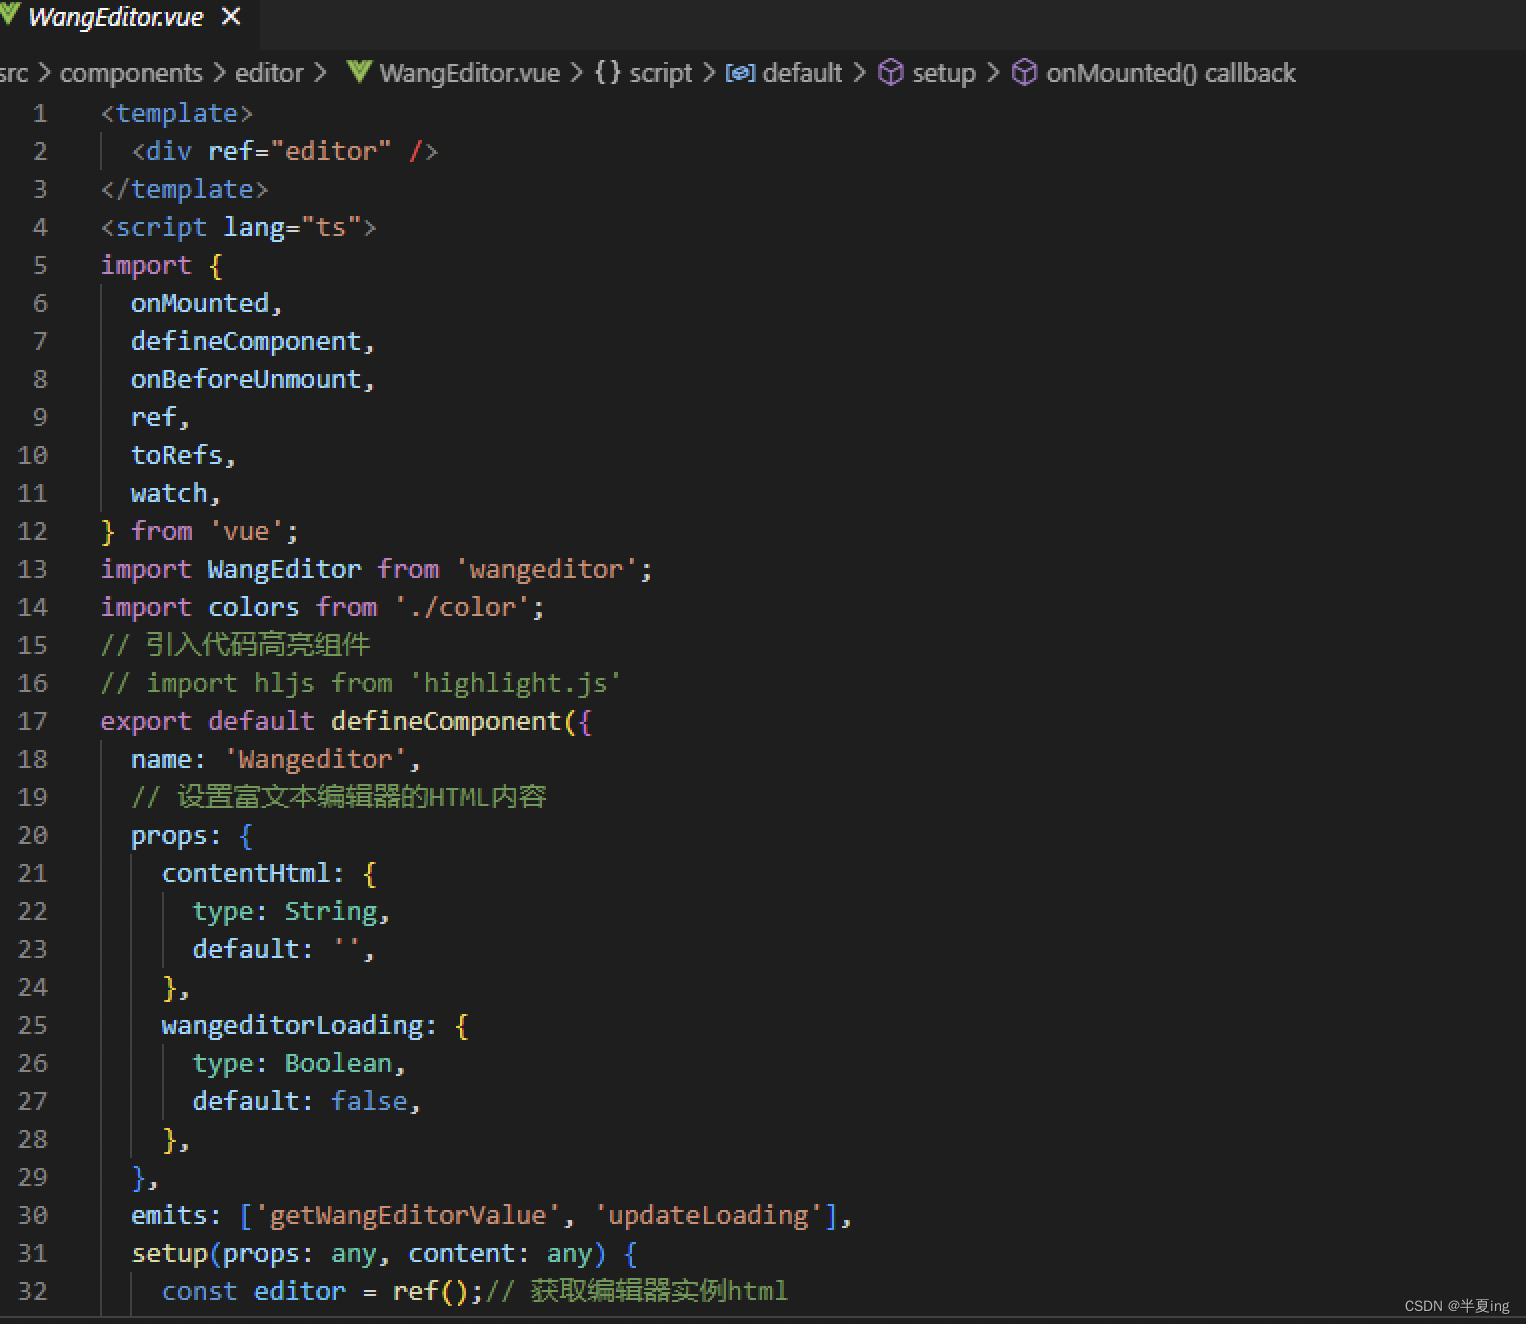Open the 'default' breadcrumb segment
Image resolution: width=1526 pixels, height=1324 pixels.
(x=802, y=73)
